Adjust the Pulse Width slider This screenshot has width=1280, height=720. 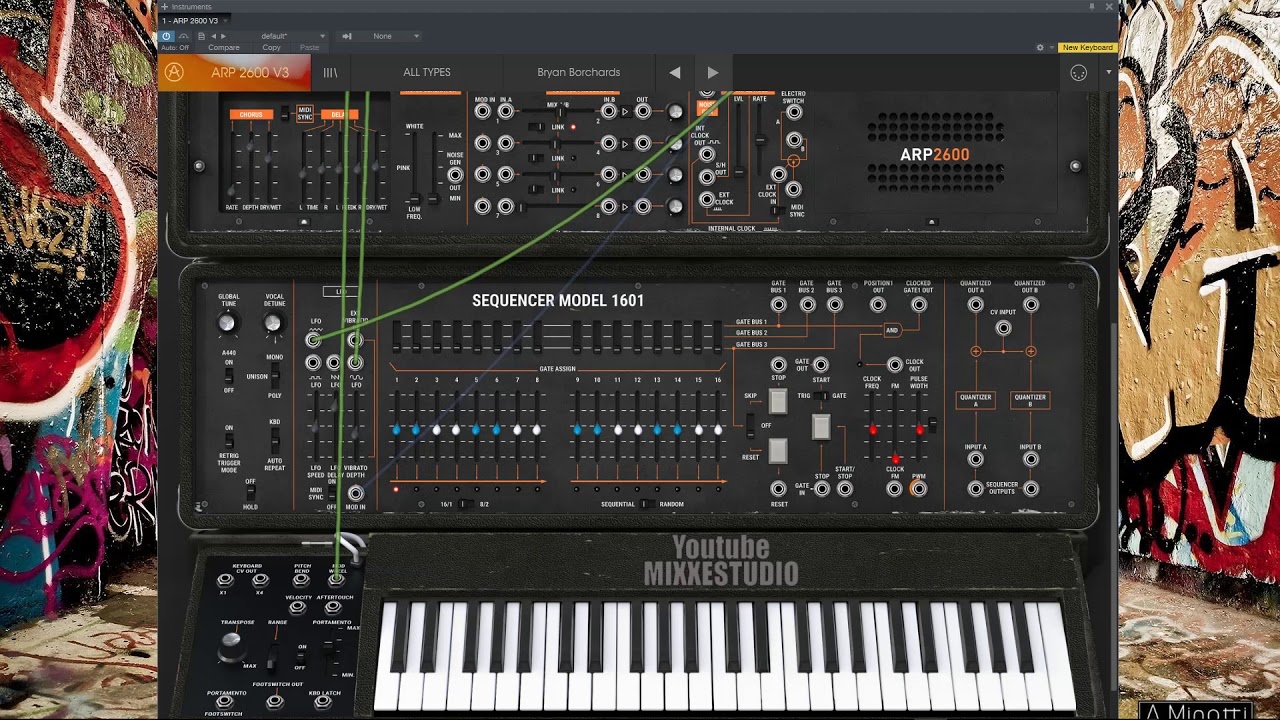pyautogui.click(x=919, y=429)
